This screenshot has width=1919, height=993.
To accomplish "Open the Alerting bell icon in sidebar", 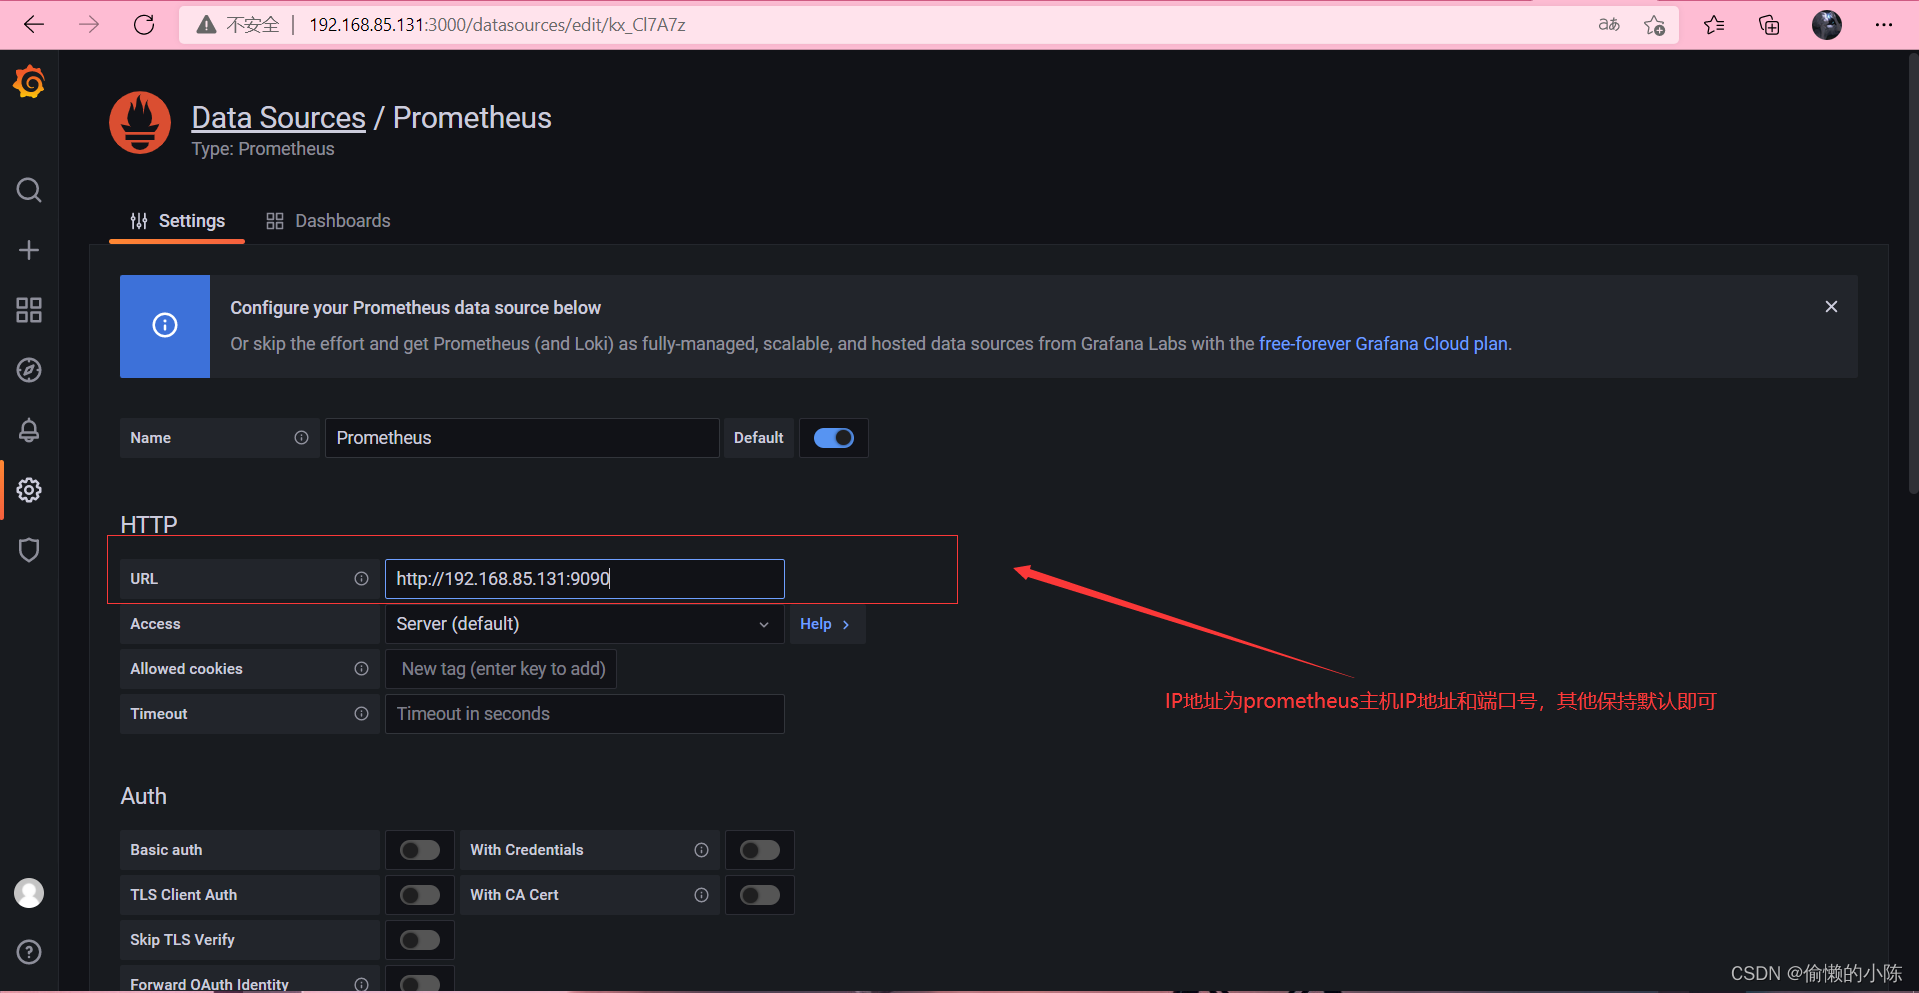I will coord(29,430).
